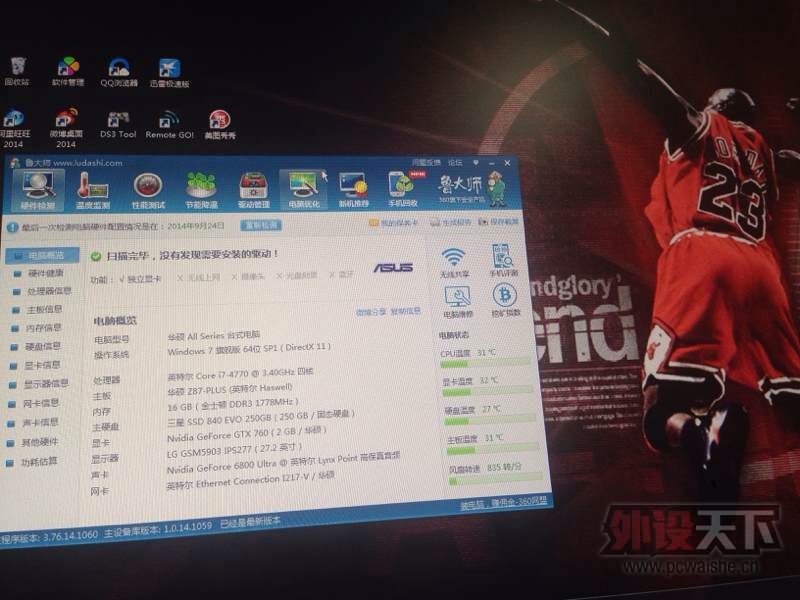Image resolution: width=800 pixels, height=600 pixels.
Task: Open the 节能降温 energy saving tool
Action: click(201, 190)
